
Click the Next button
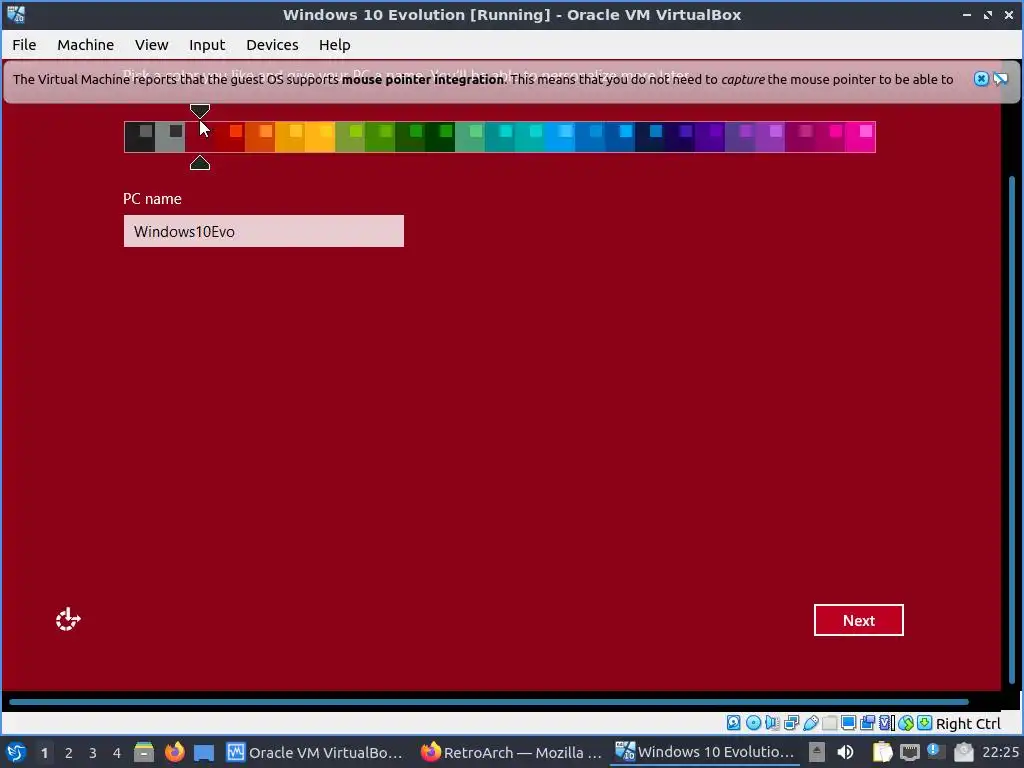pyautogui.click(x=858, y=620)
